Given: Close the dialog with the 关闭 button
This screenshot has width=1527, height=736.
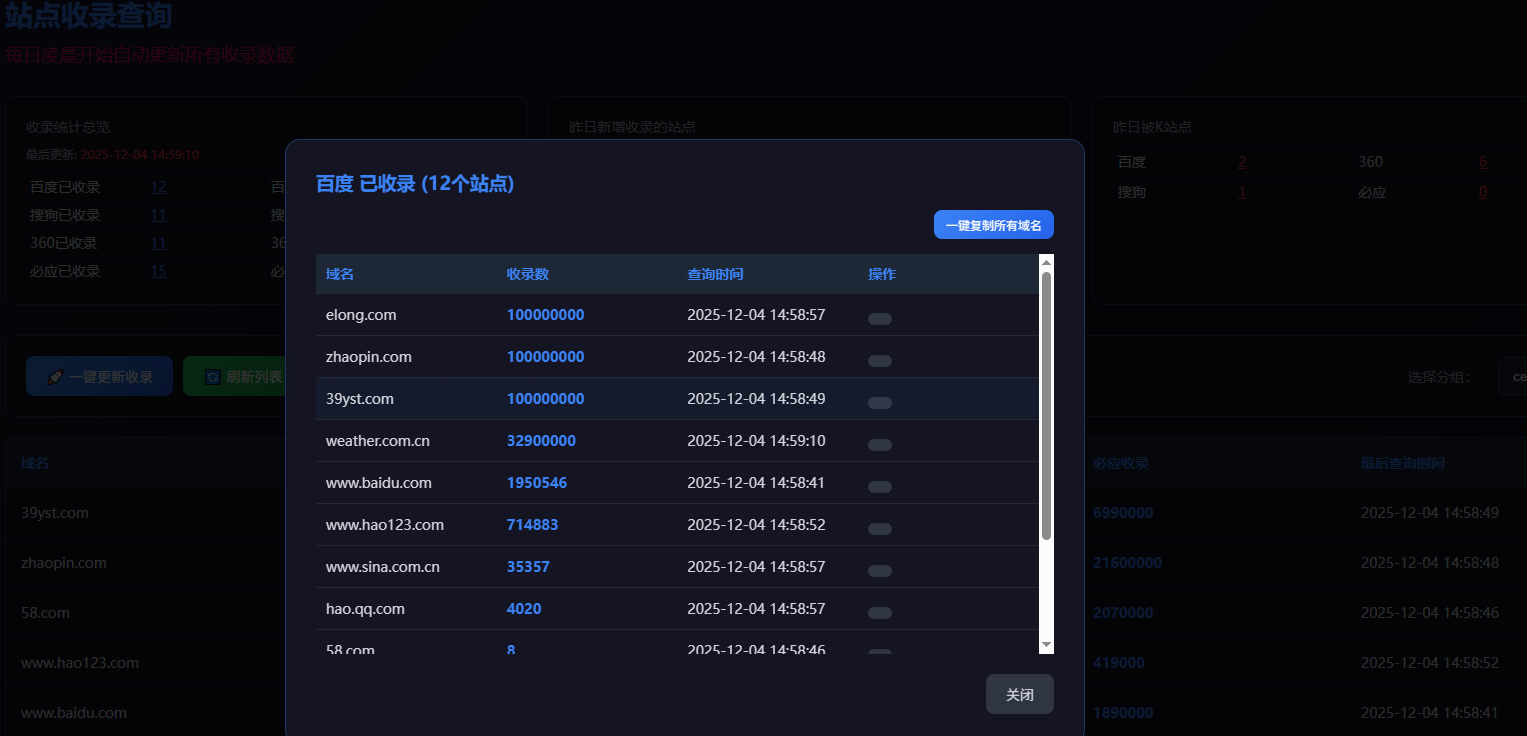Looking at the screenshot, I should pos(1019,694).
